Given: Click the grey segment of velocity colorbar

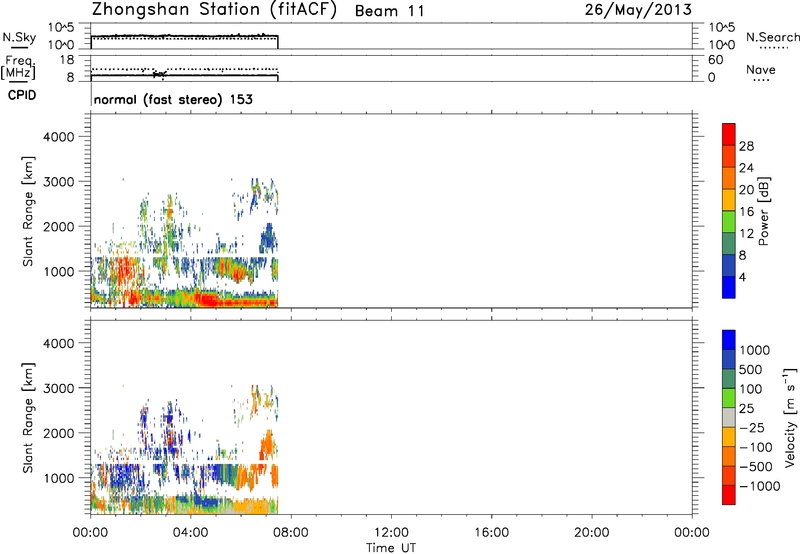Looking at the screenshot, I should (x=729, y=417).
